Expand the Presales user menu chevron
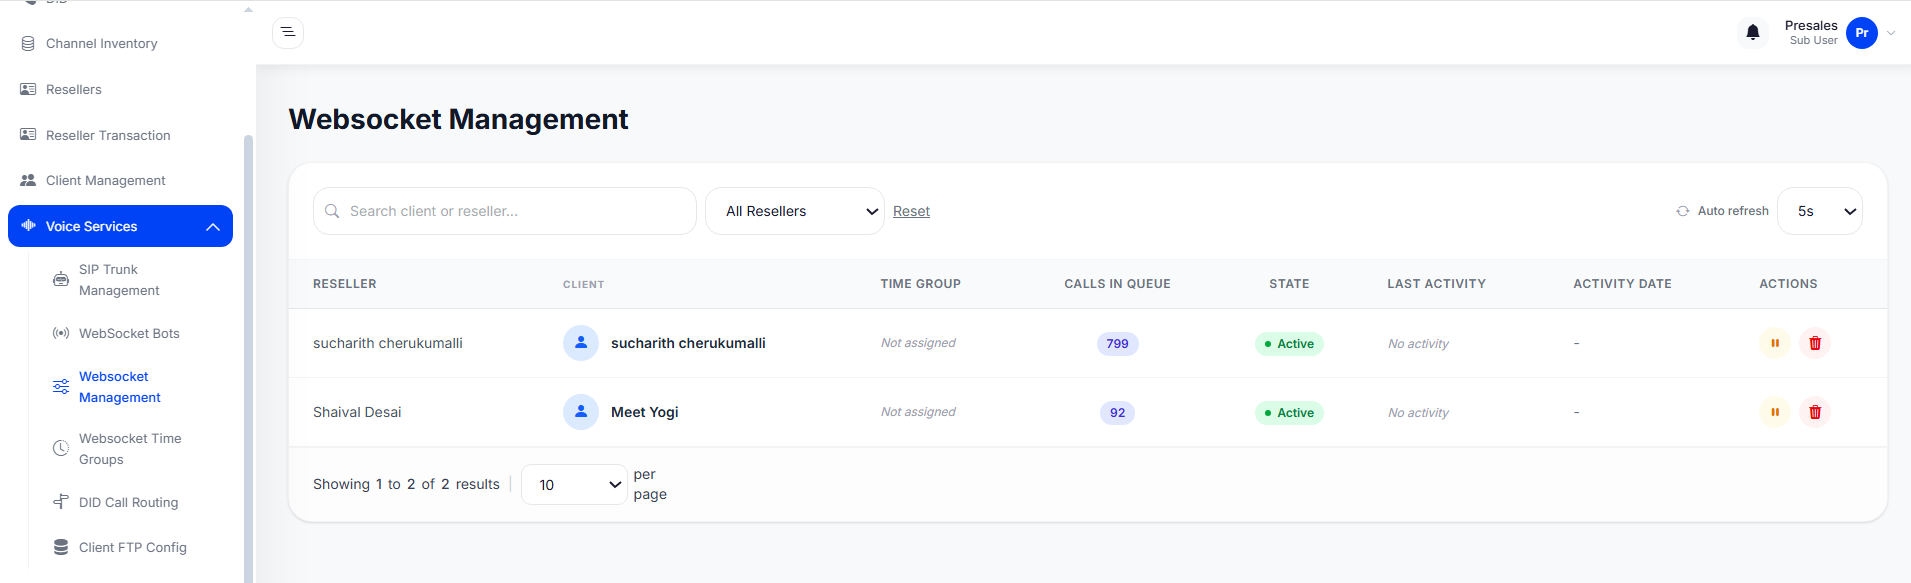This screenshot has width=1911, height=583. [x=1891, y=33]
